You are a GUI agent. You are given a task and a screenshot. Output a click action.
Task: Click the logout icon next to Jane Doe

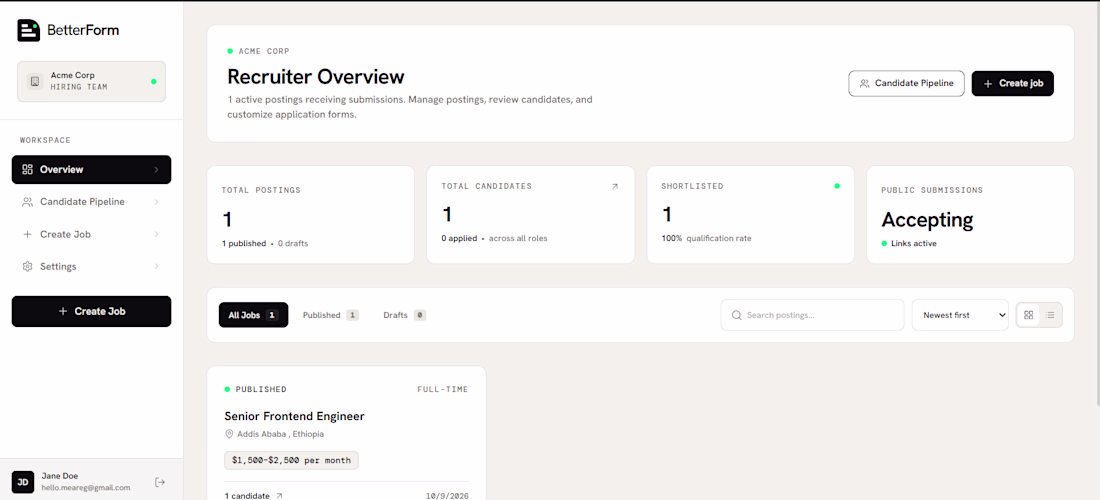160,482
